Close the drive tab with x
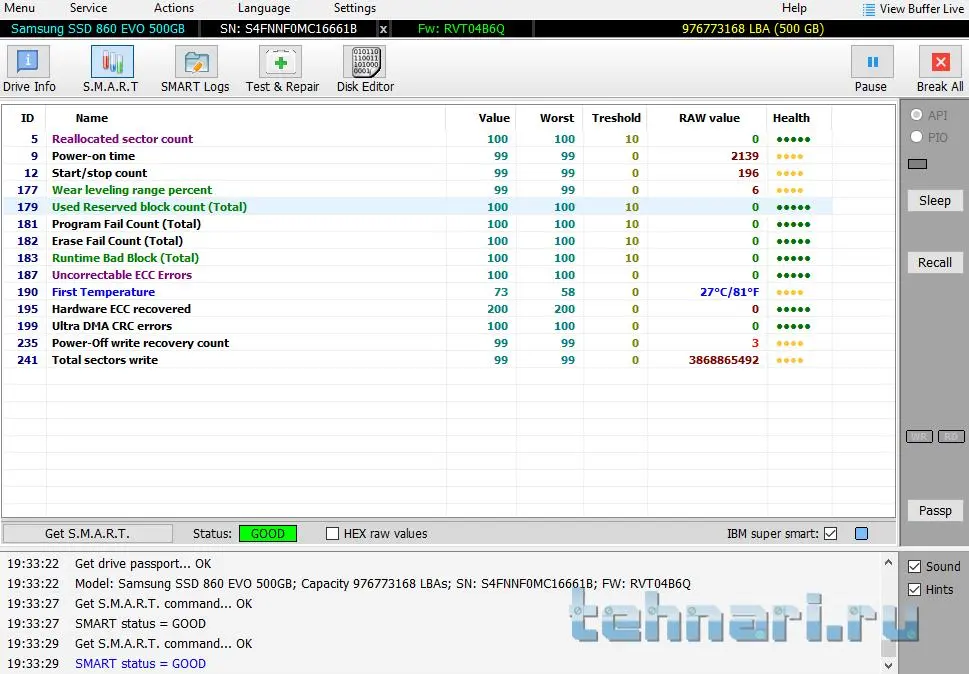 pyautogui.click(x=383, y=29)
